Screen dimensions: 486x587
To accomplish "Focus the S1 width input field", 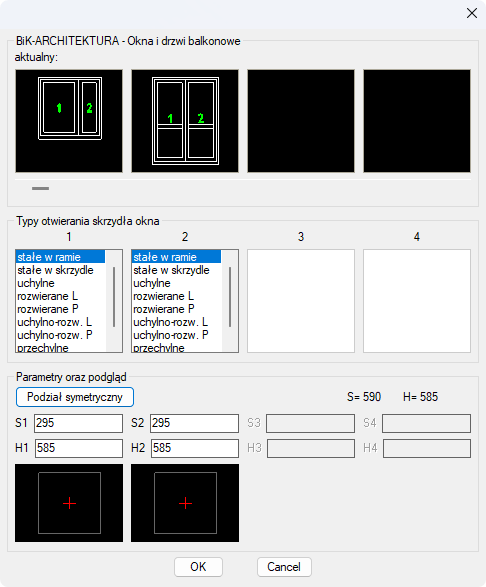I will [78, 423].
